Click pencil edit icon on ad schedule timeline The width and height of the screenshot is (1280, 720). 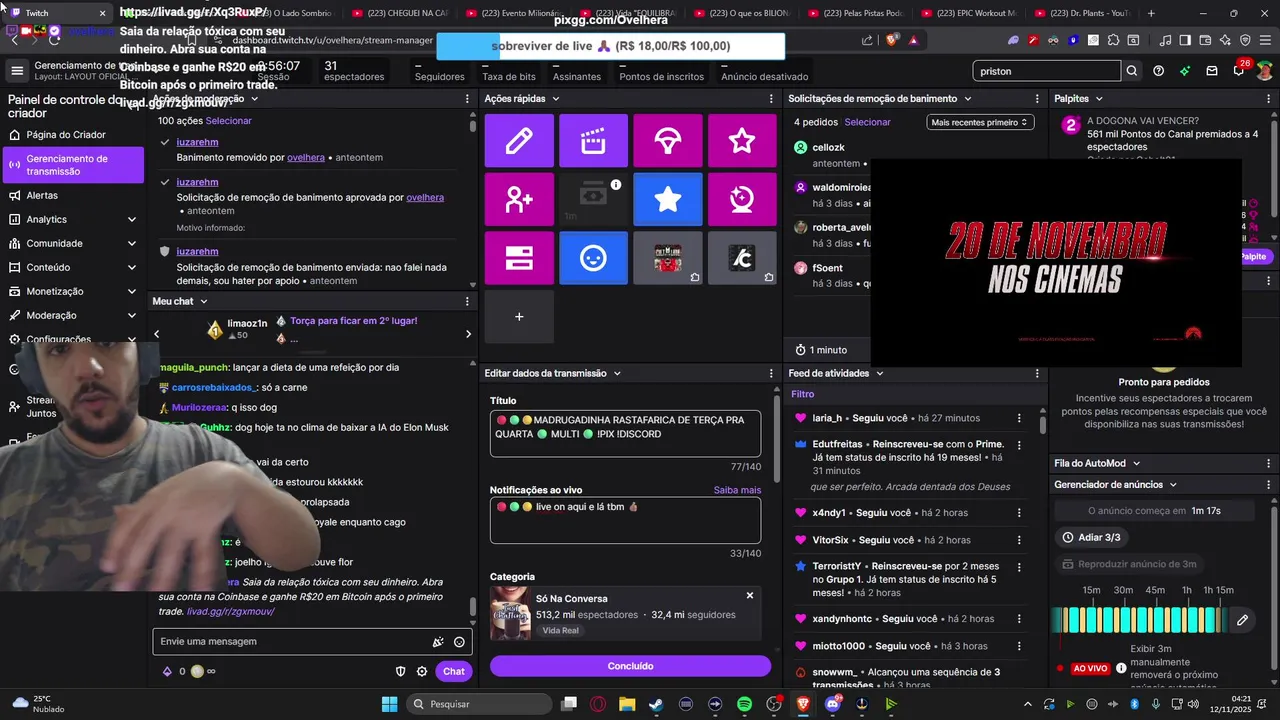(x=1242, y=620)
